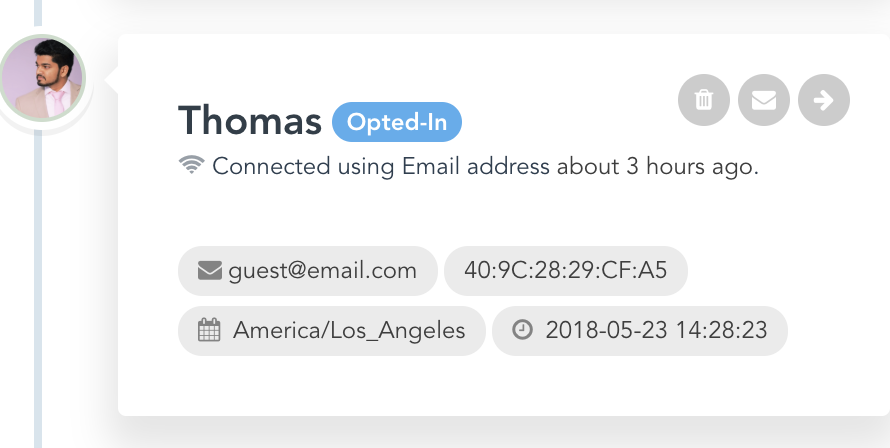Click the America/Los_Angeles timezone label
Screen dimensions: 890x448
coord(349,330)
